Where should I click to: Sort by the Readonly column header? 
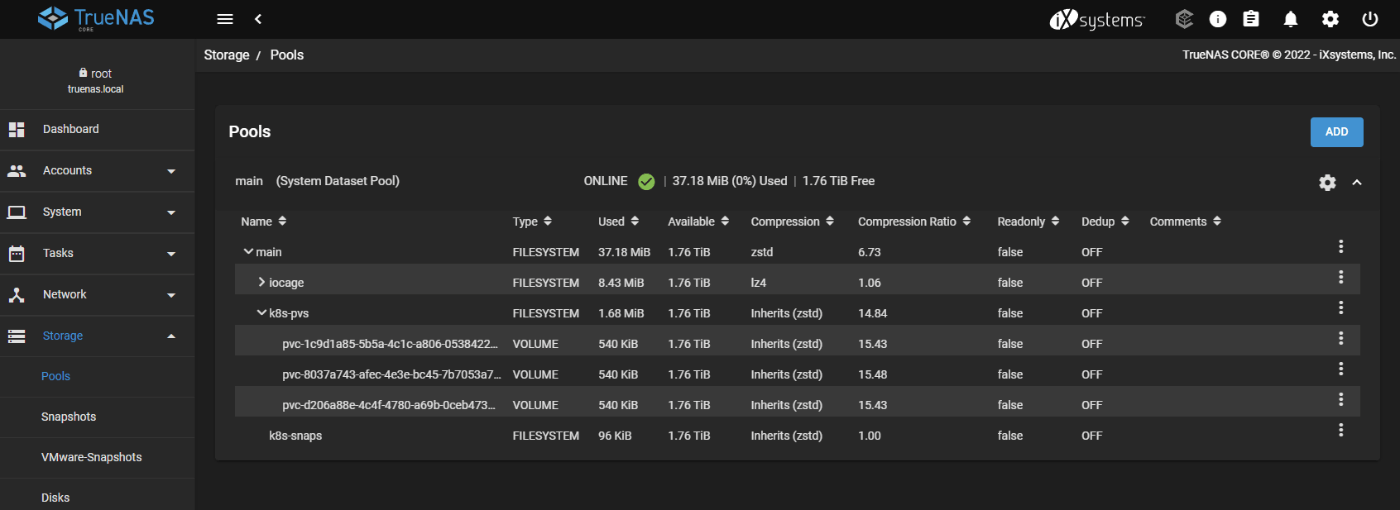click(x=1028, y=221)
